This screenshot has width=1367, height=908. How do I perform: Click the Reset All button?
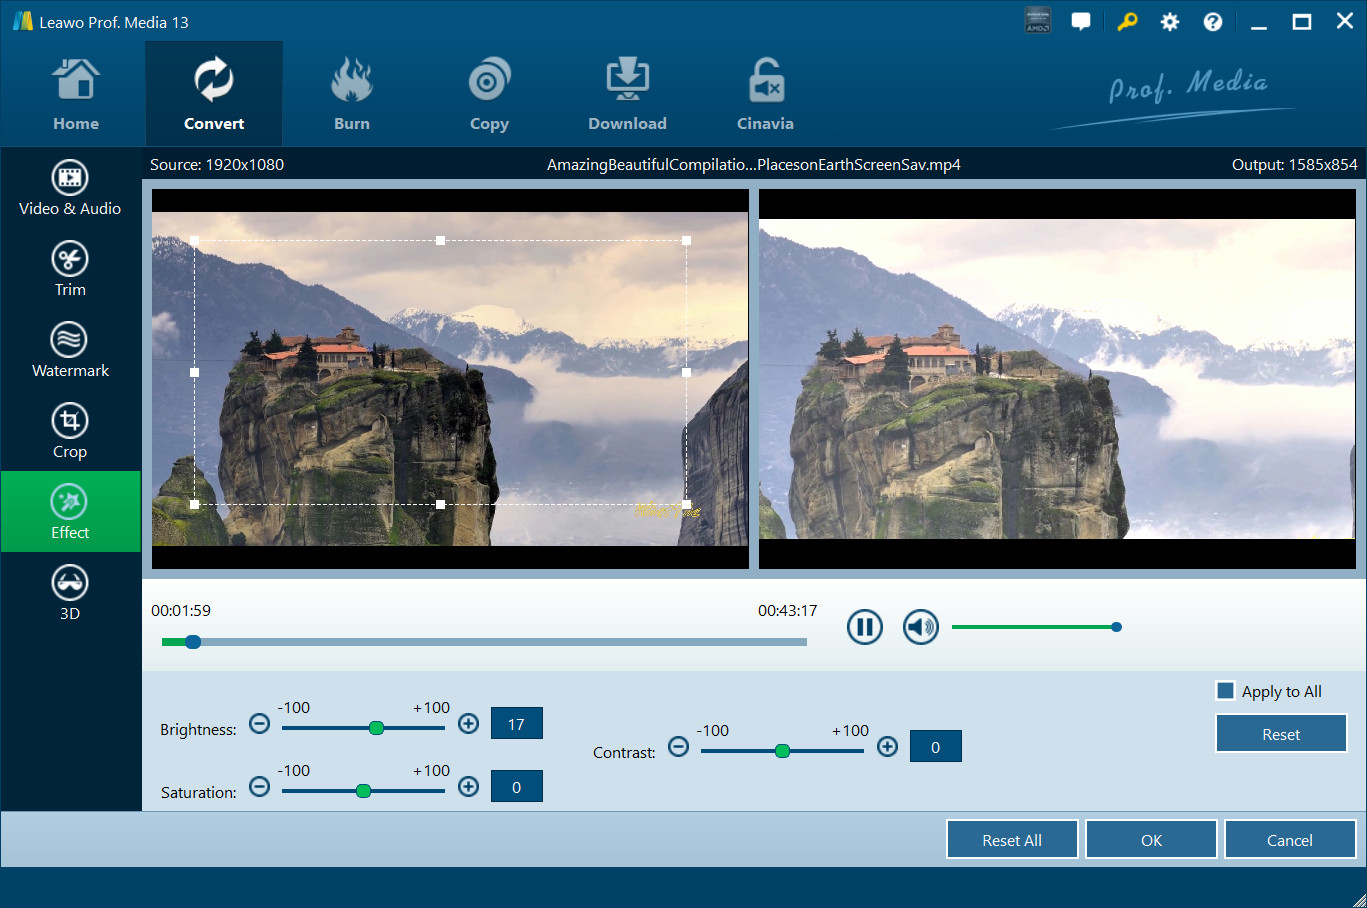point(1011,840)
